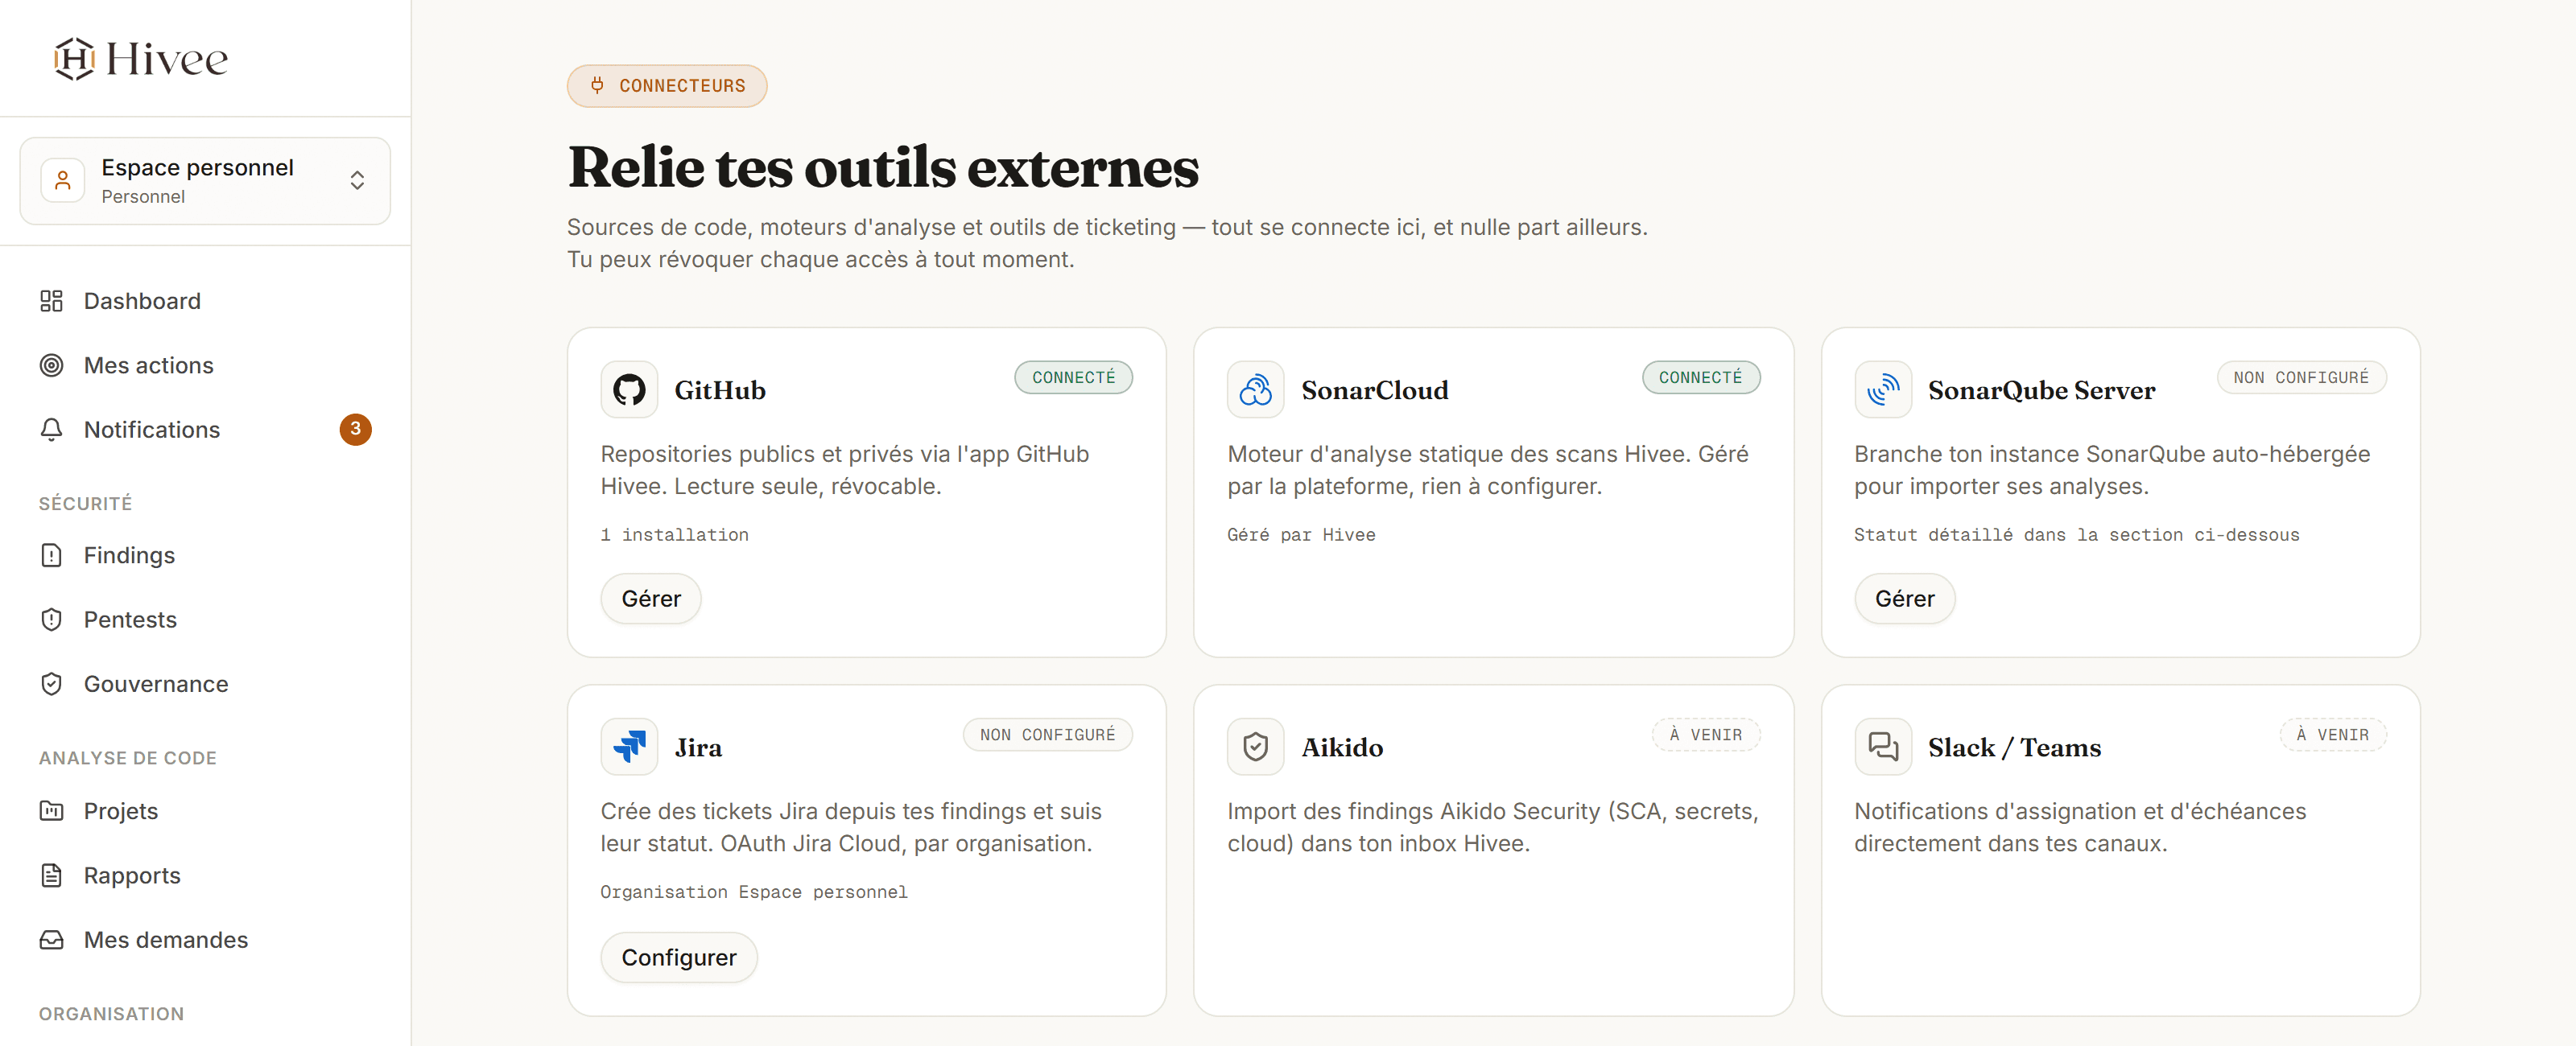Screen dimensions: 2576x1046
Task: Click ANALYSE DE CODE sidebar section label
Action: point(128,758)
